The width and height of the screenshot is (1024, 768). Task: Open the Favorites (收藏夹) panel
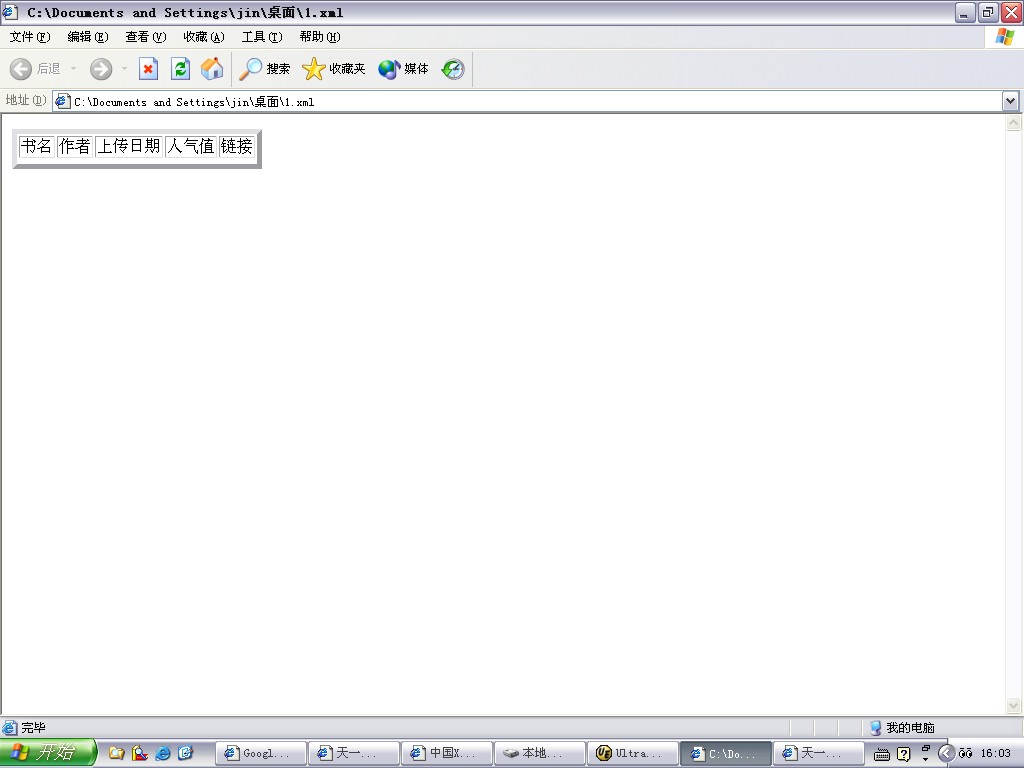(x=334, y=69)
